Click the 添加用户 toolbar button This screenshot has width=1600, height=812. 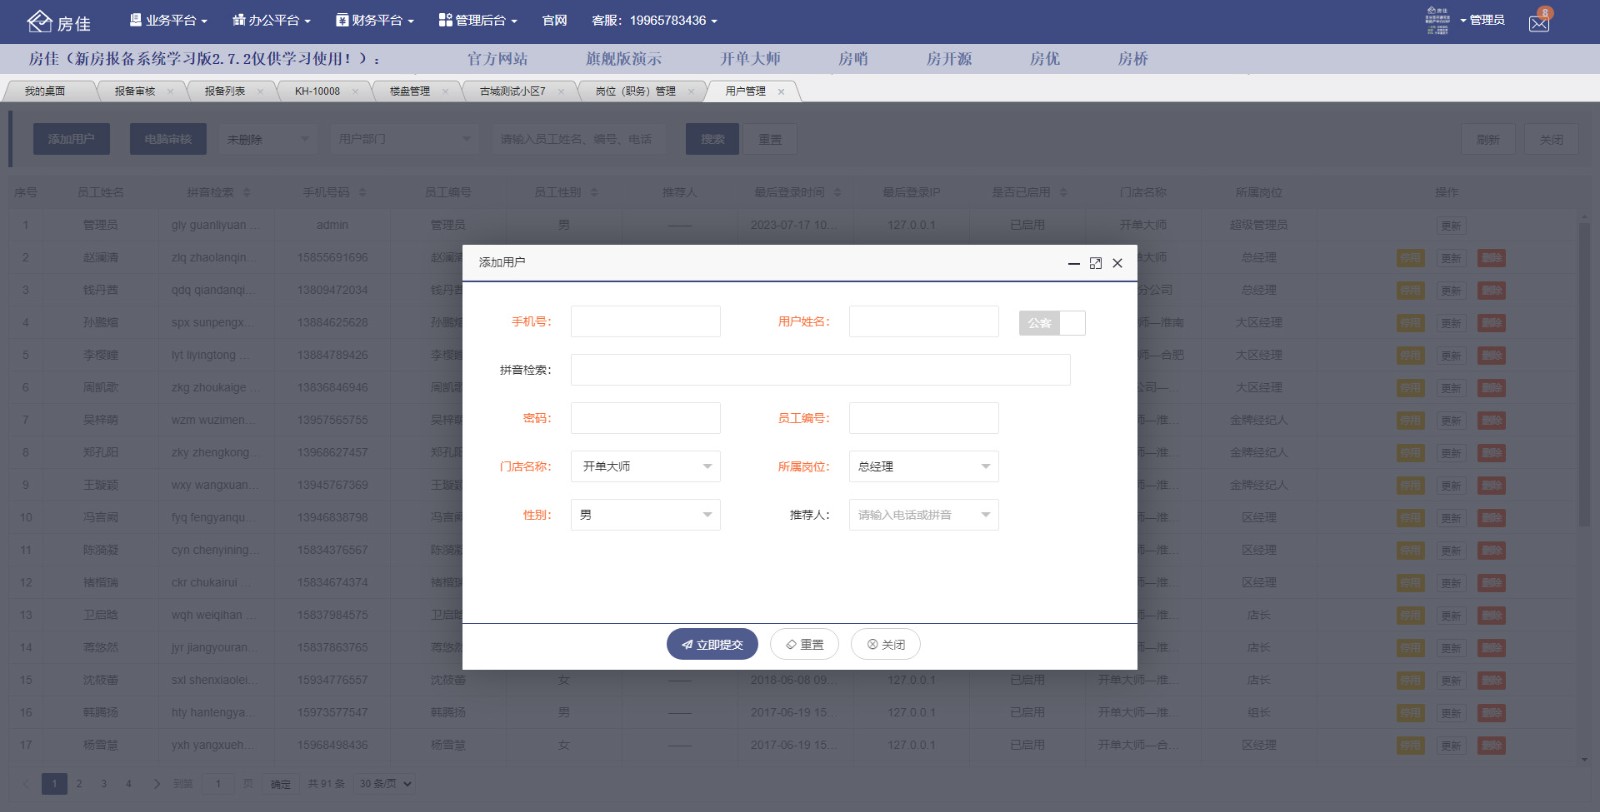tap(71, 140)
